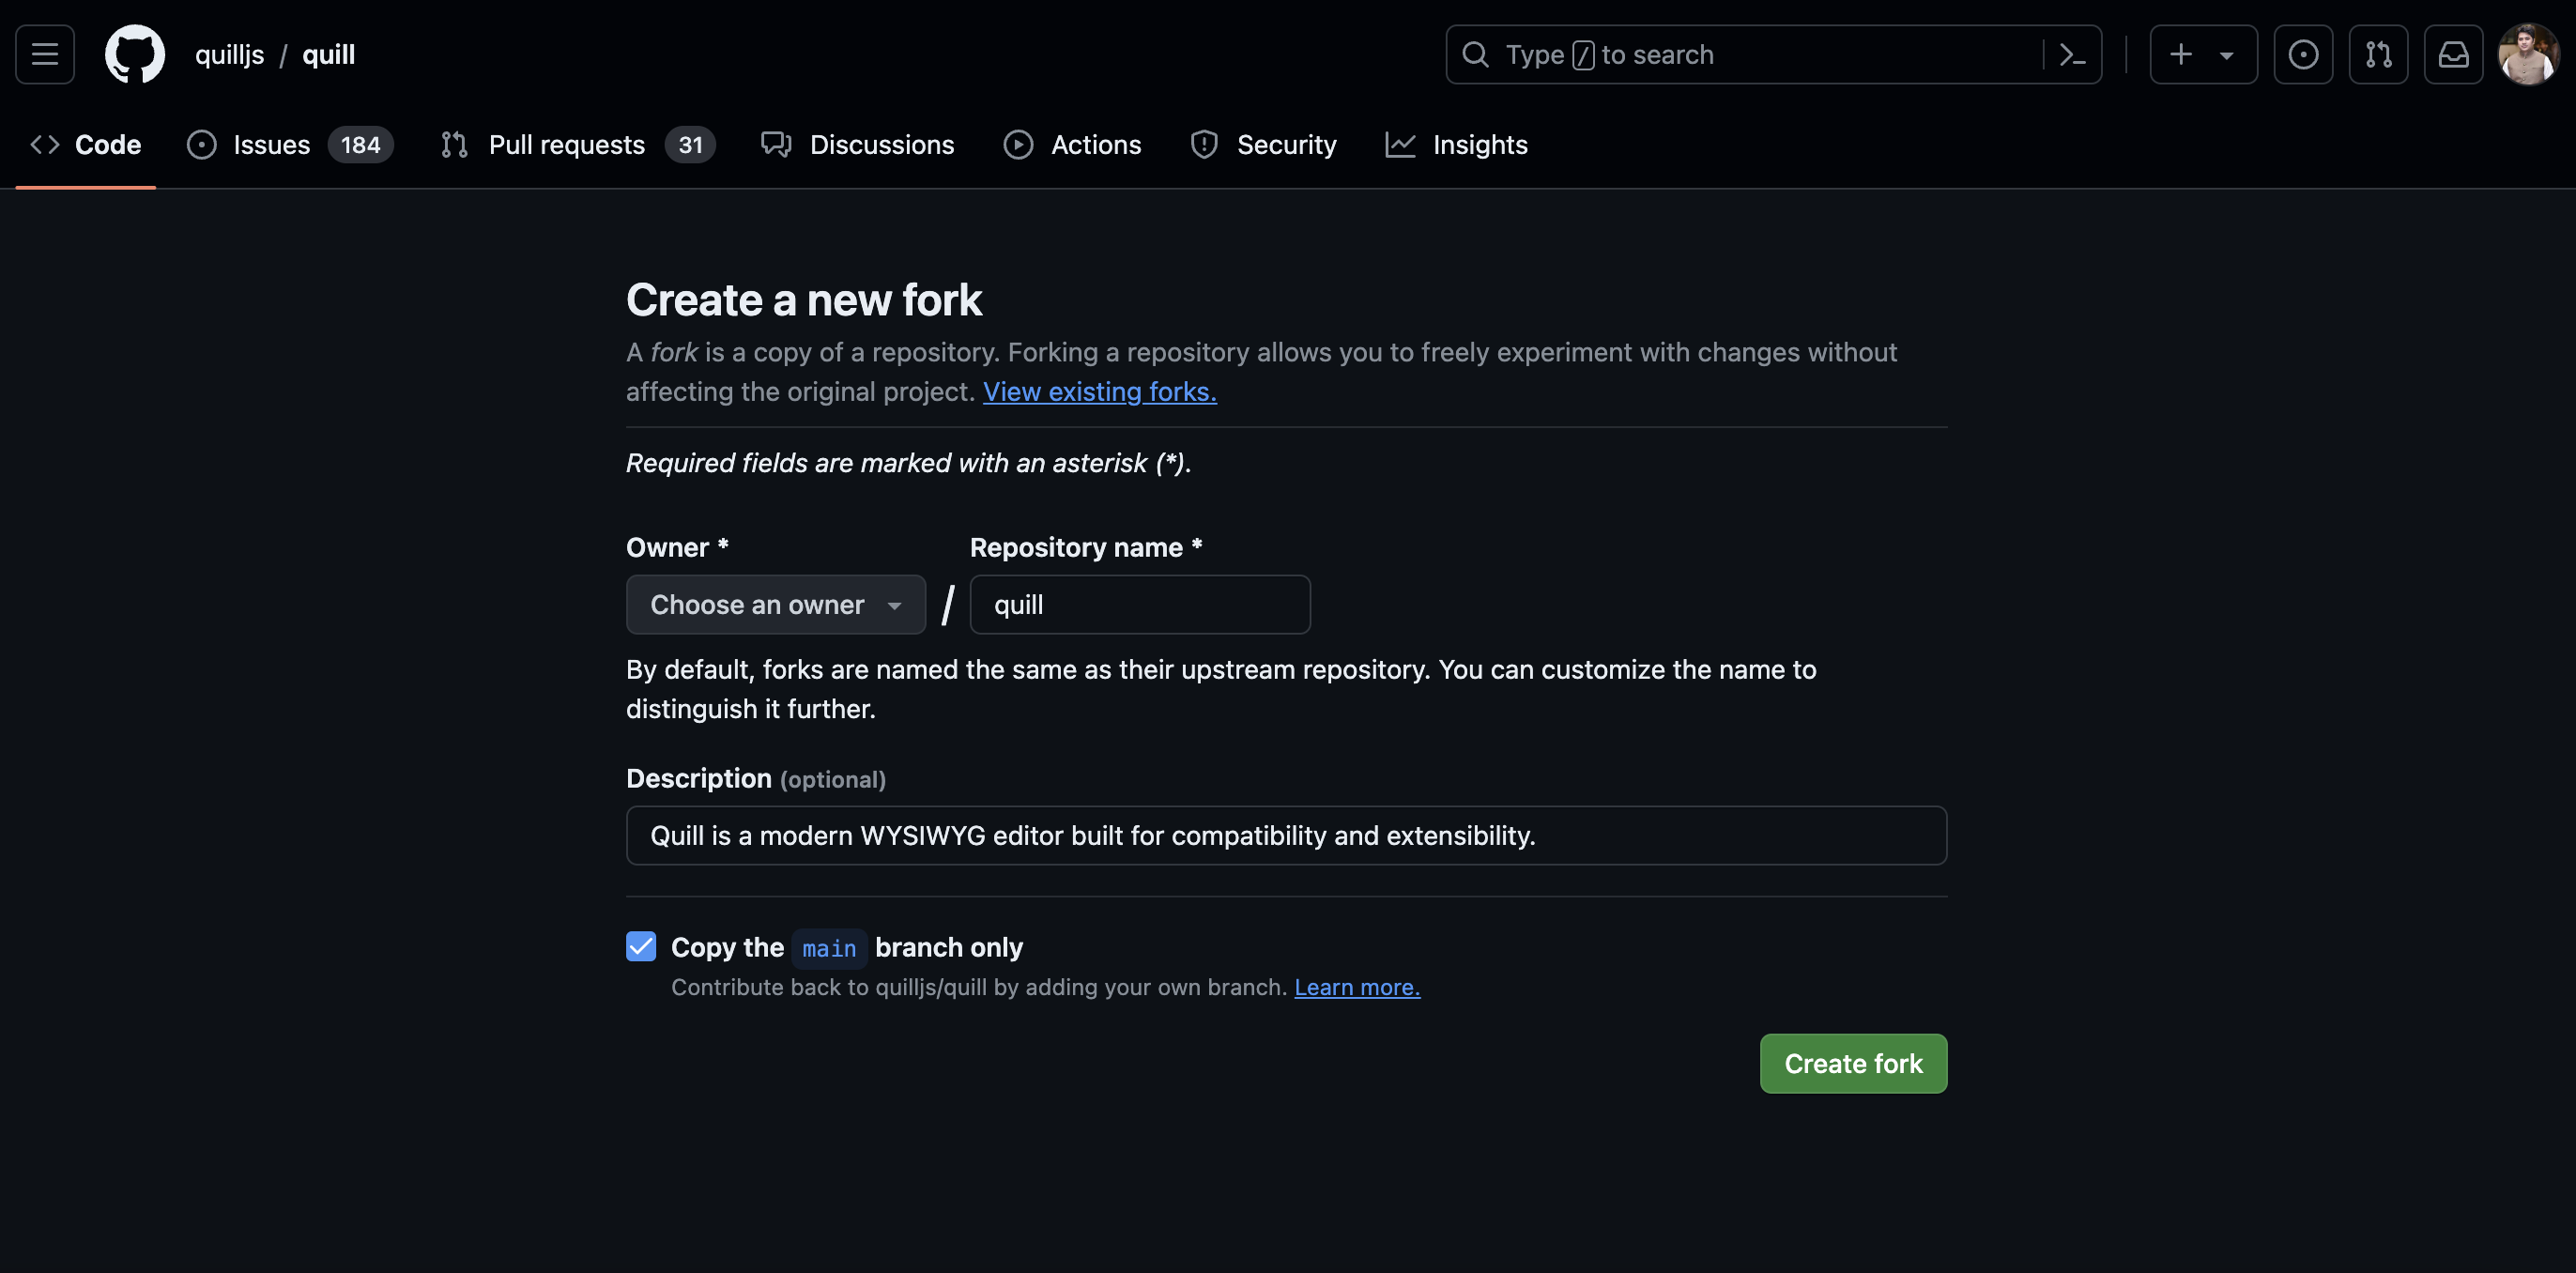Open the command palette icon
Screen dimensions: 2576x1273
pos(2072,55)
